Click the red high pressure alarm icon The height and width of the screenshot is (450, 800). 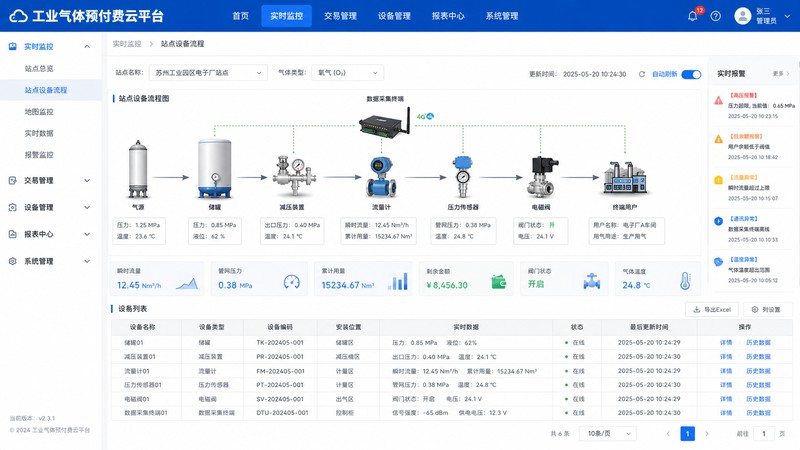click(x=718, y=101)
